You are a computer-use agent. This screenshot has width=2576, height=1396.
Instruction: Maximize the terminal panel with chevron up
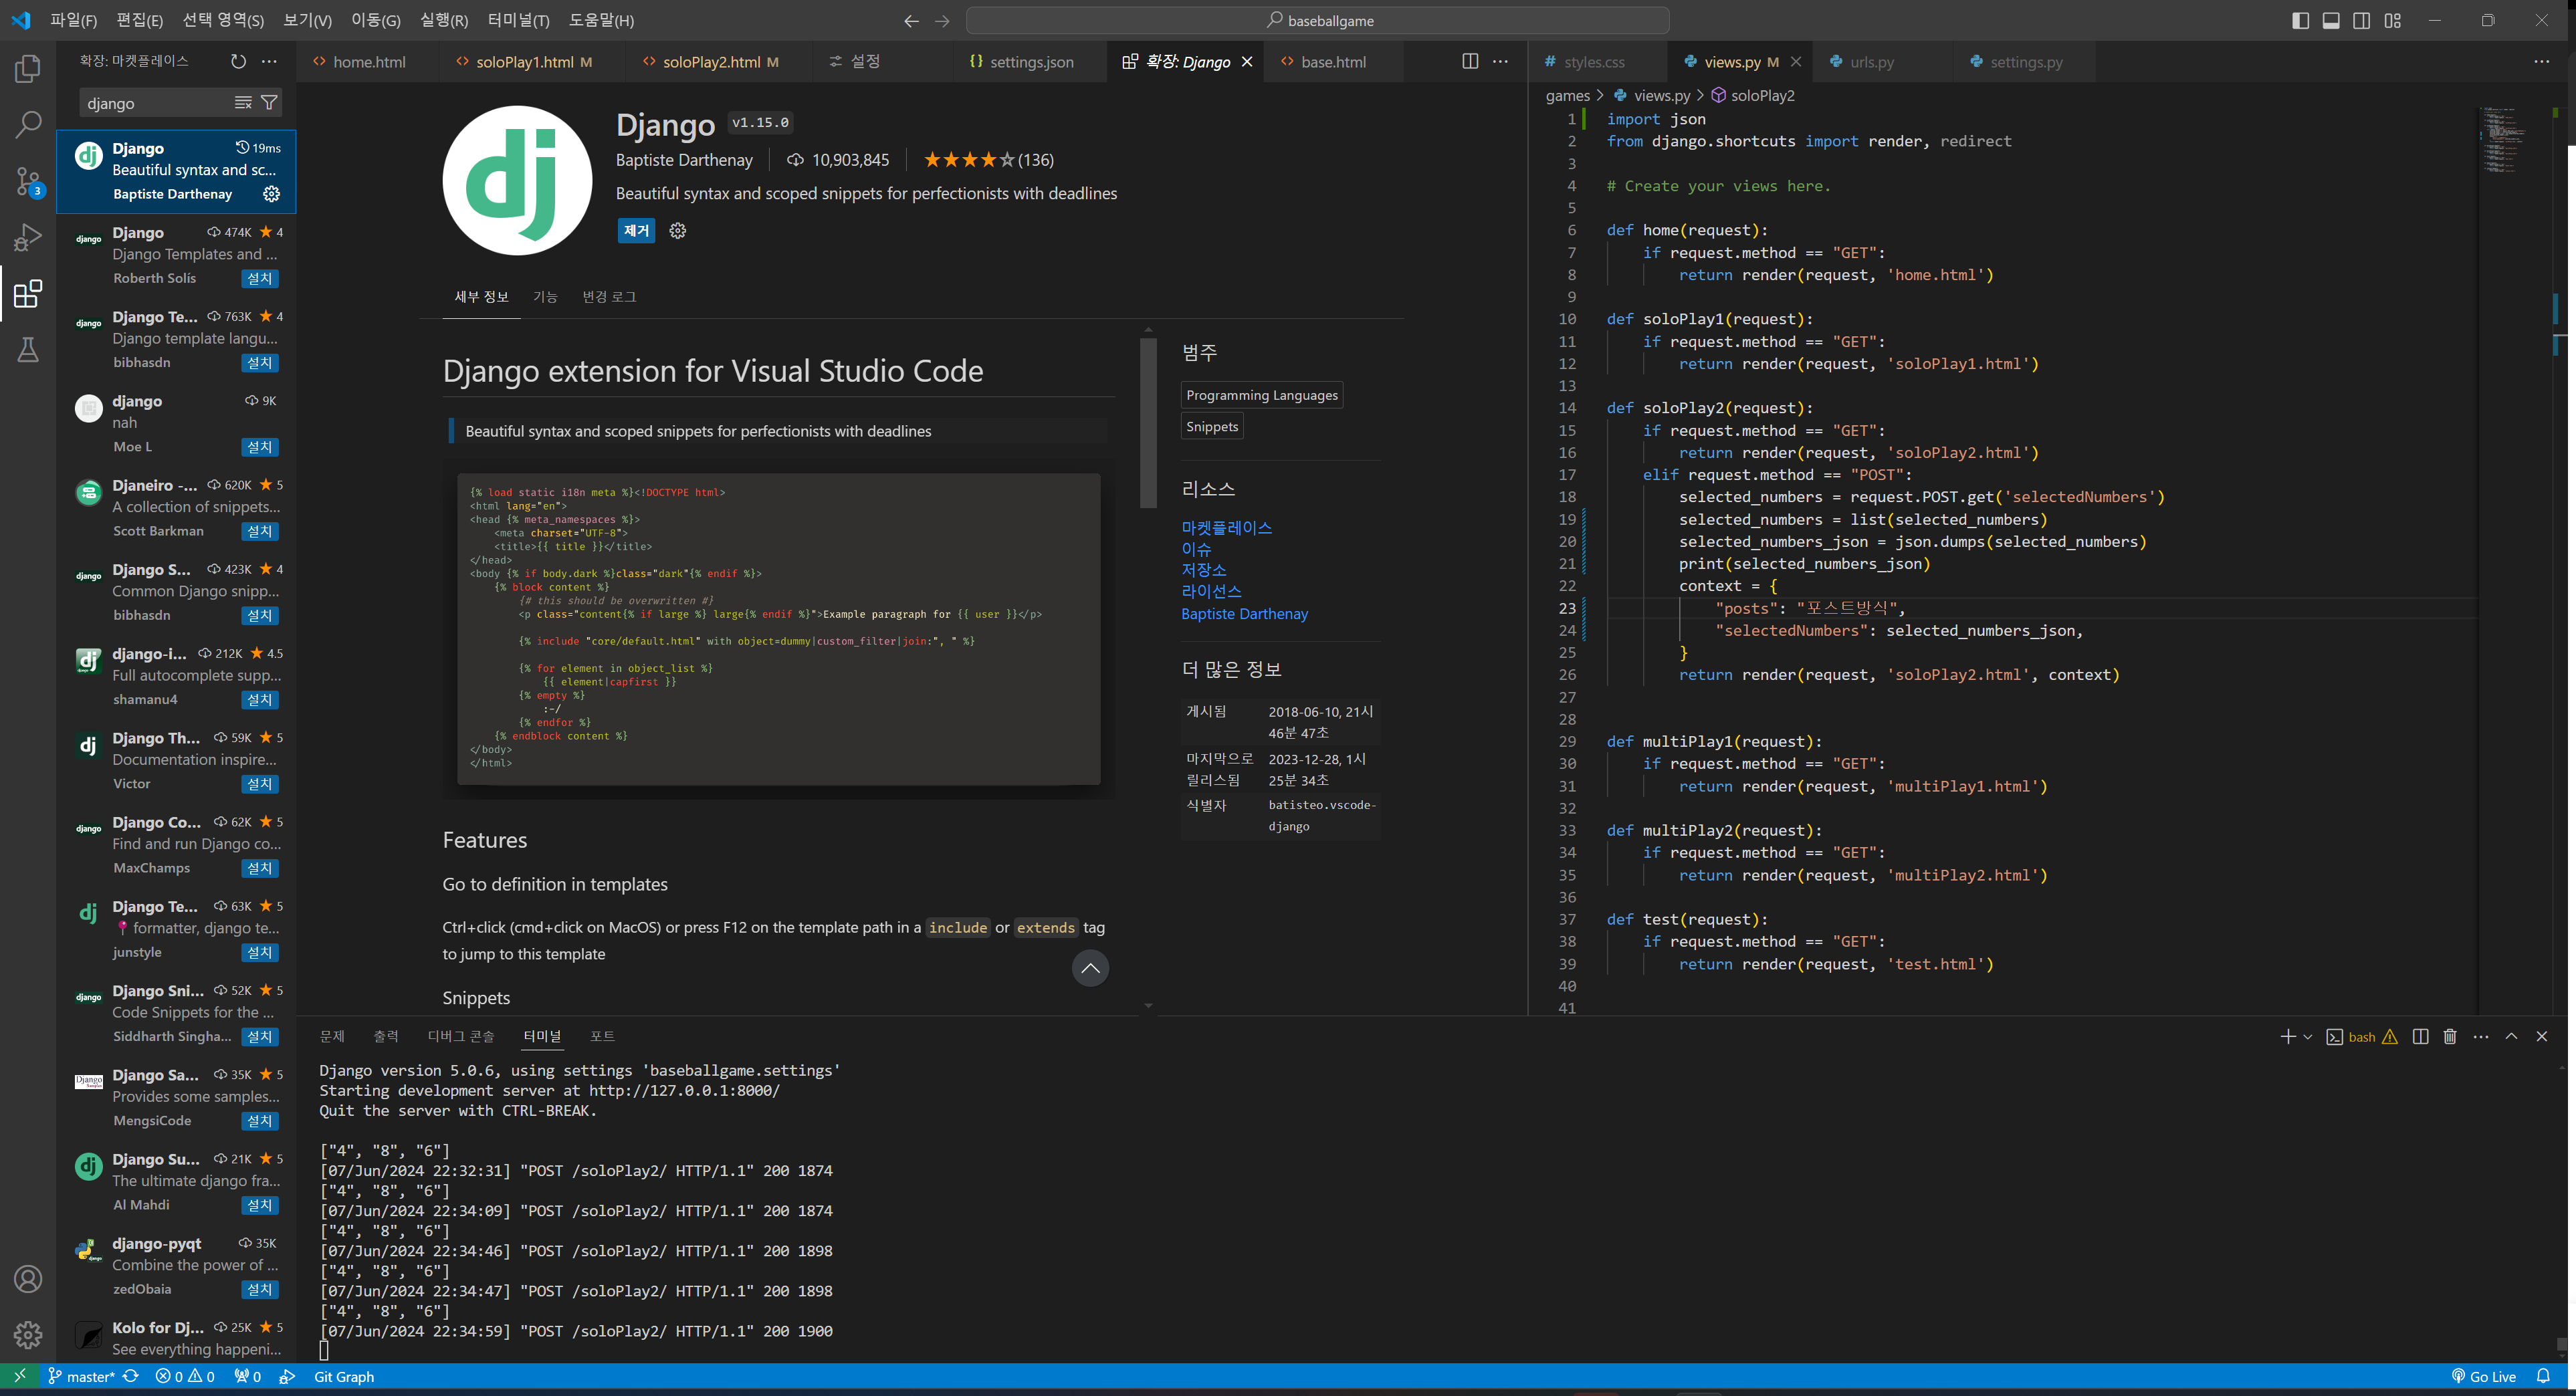[2511, 1036]
